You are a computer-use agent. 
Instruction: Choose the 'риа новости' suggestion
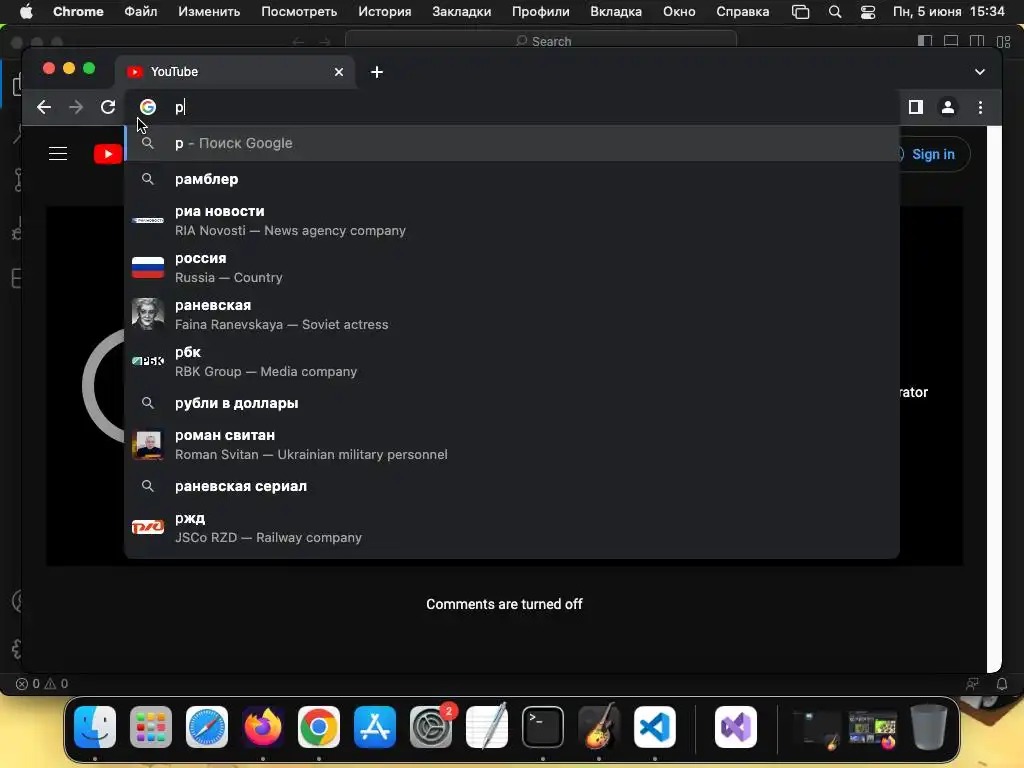[512, 221]
